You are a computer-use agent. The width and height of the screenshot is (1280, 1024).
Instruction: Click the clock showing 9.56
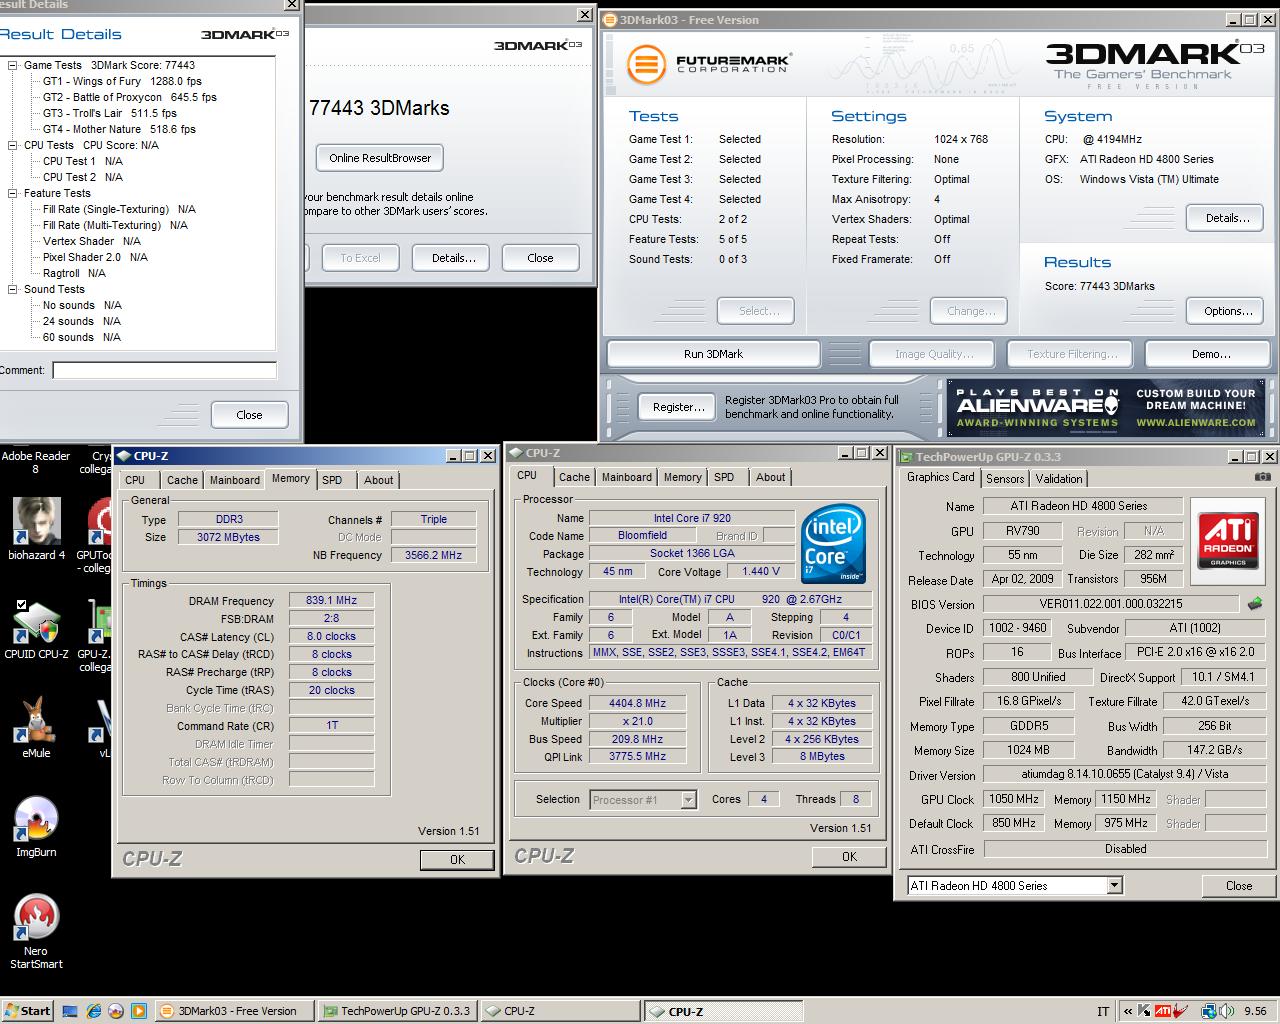(1255, 1011)
